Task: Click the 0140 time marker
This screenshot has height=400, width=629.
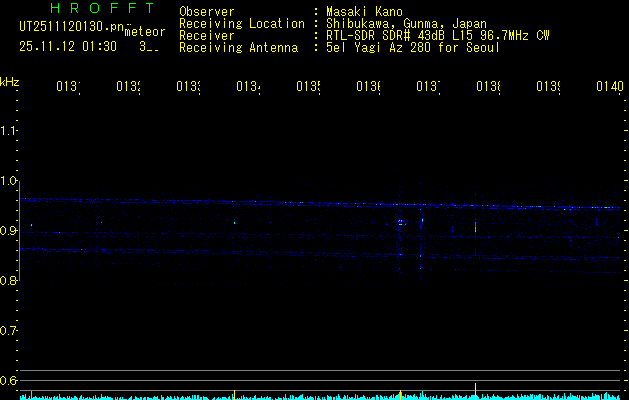Action: 609,88
